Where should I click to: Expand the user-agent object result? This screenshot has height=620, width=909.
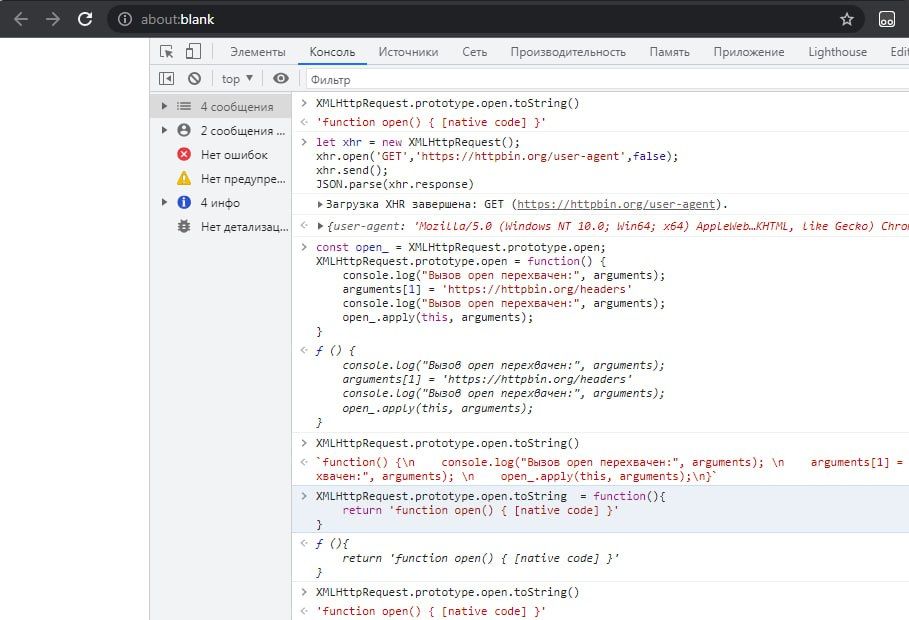point(320,227)
